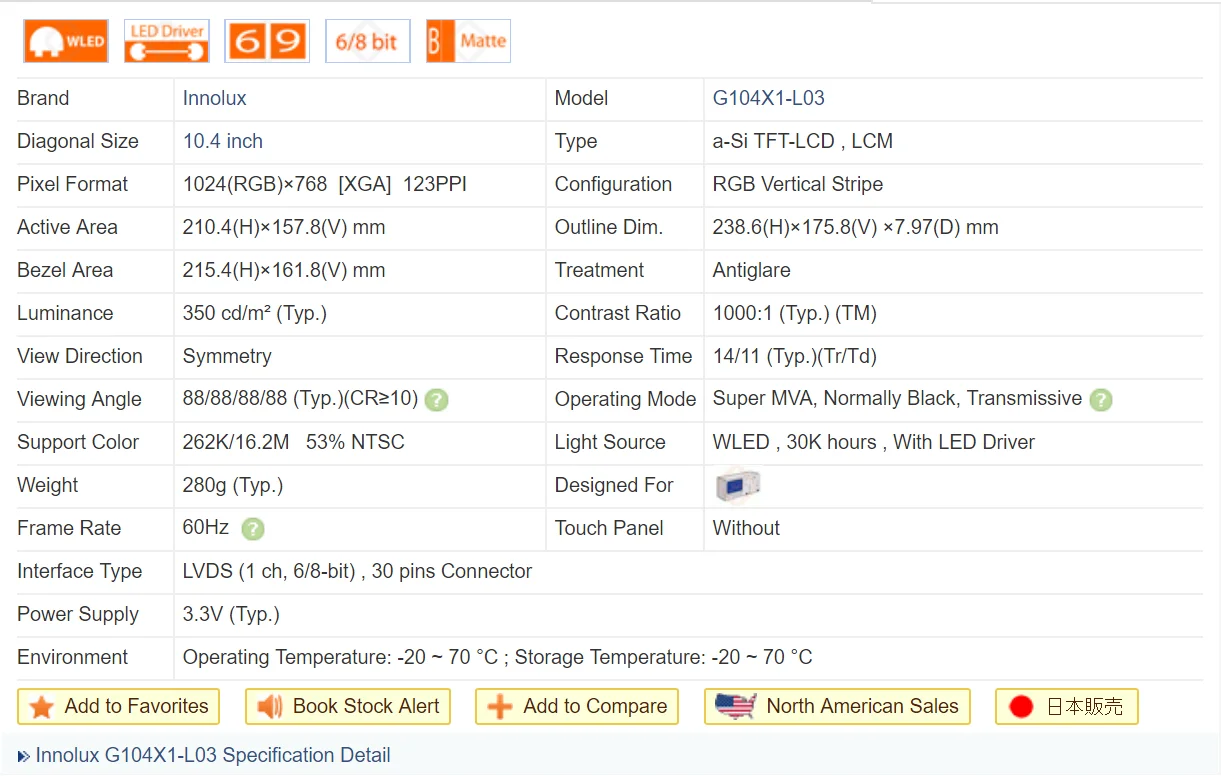Click the Interface Type row label
Screen dimensions: 1221x776
(x=80, y=571)
